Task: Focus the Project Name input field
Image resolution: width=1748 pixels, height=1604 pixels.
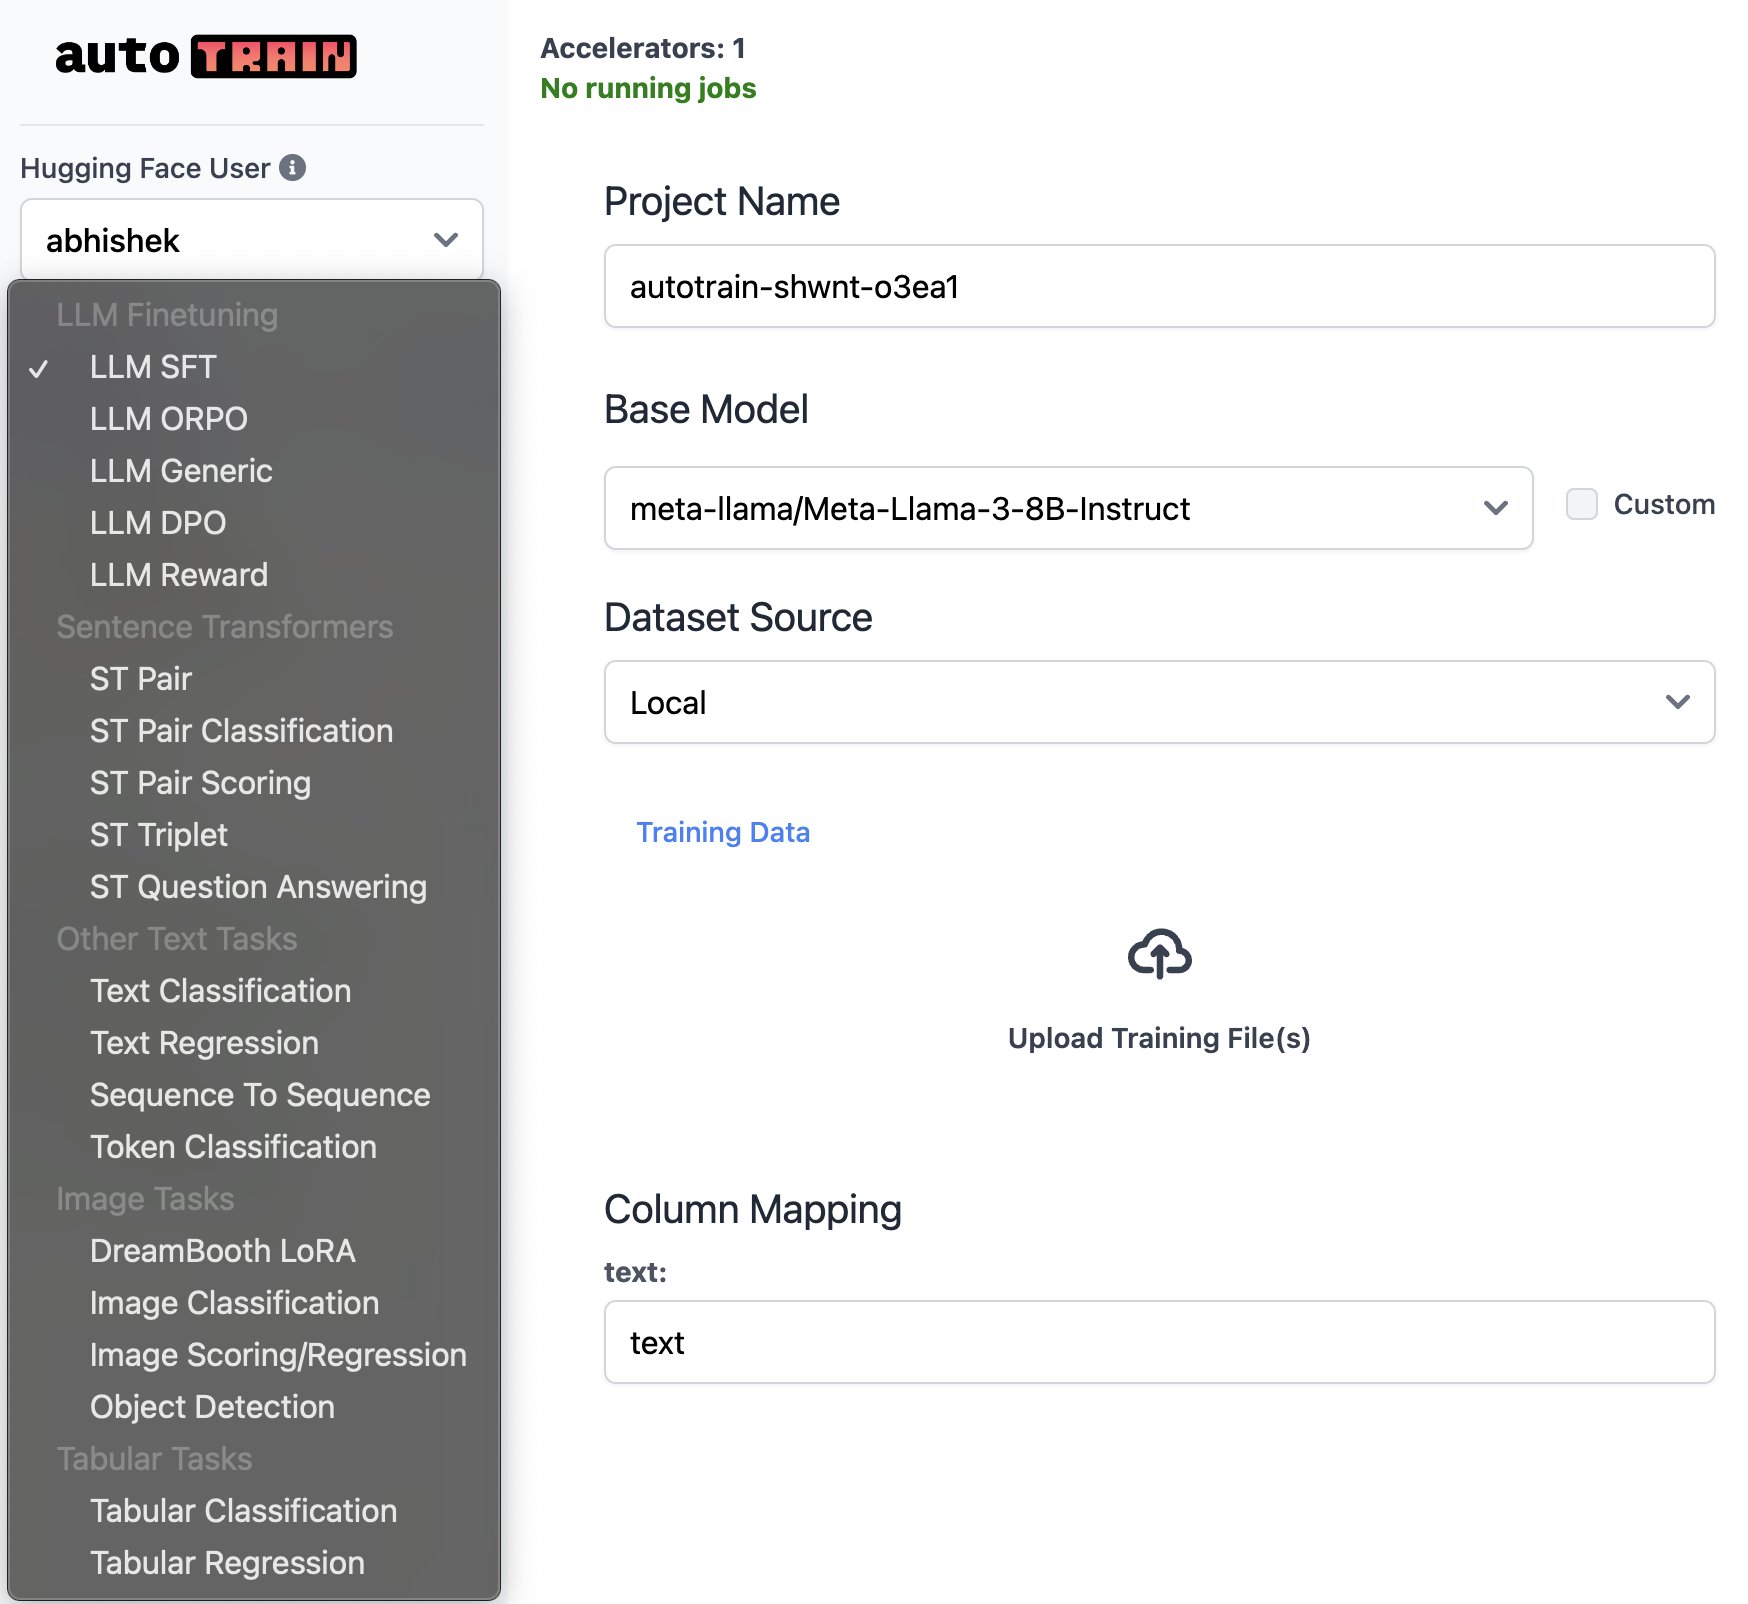Action: (x=1159, y=286)
